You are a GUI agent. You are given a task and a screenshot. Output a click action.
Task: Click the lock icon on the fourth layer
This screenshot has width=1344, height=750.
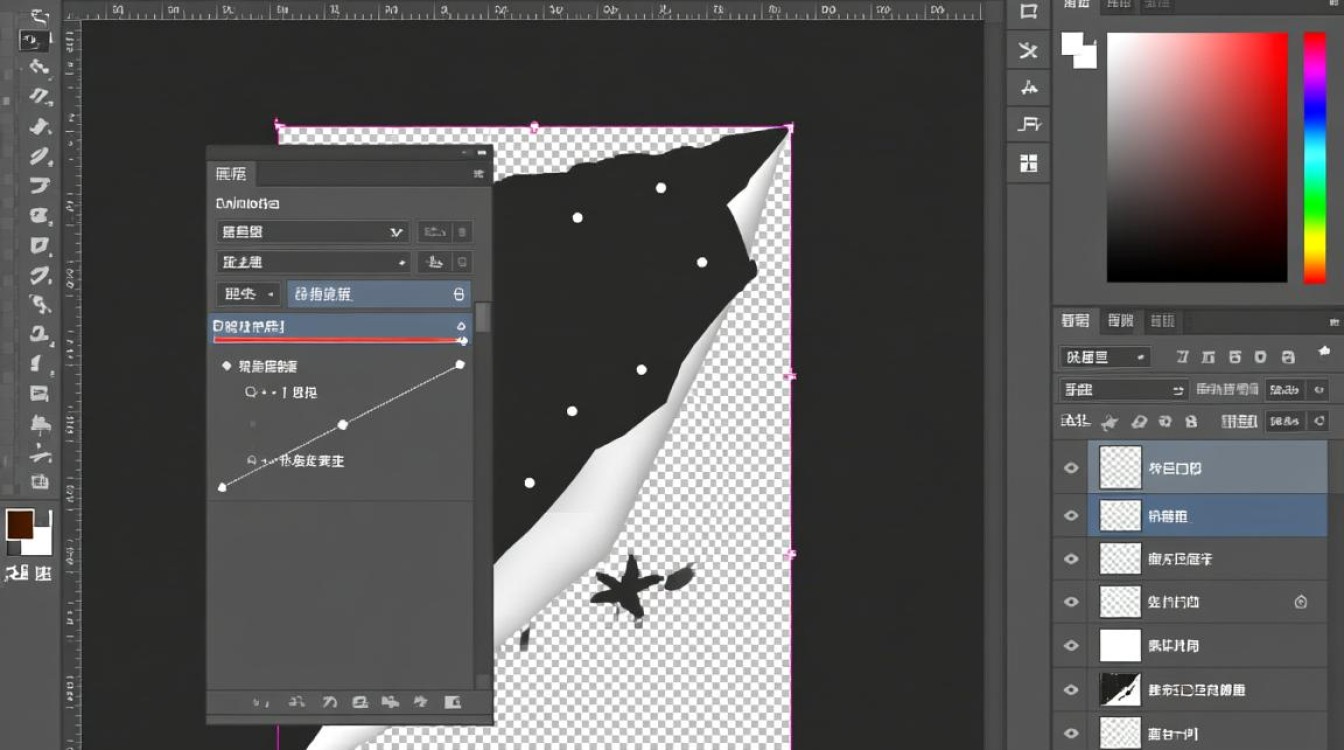point(1300,602)
